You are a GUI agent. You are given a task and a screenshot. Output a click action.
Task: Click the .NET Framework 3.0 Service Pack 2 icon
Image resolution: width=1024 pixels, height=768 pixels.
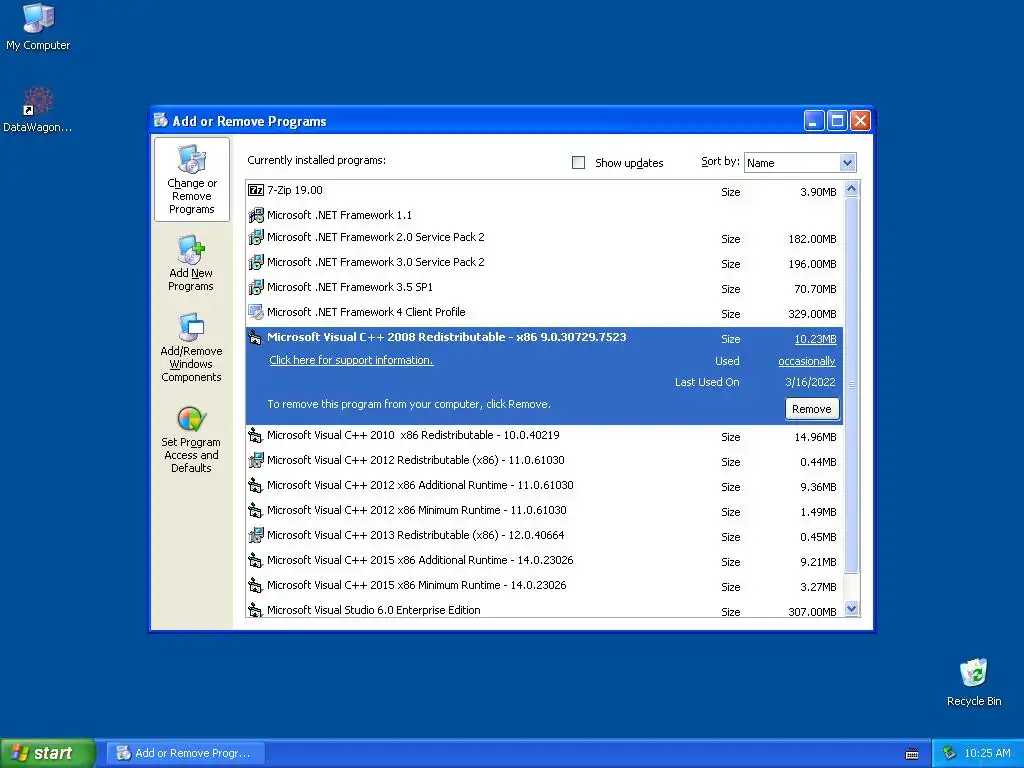256,262
